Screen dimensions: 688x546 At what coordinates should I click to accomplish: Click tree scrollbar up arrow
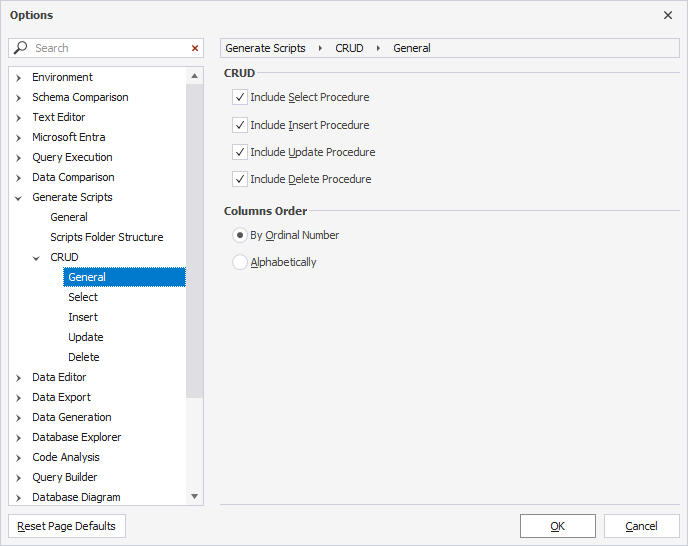[x=194, y=76]
